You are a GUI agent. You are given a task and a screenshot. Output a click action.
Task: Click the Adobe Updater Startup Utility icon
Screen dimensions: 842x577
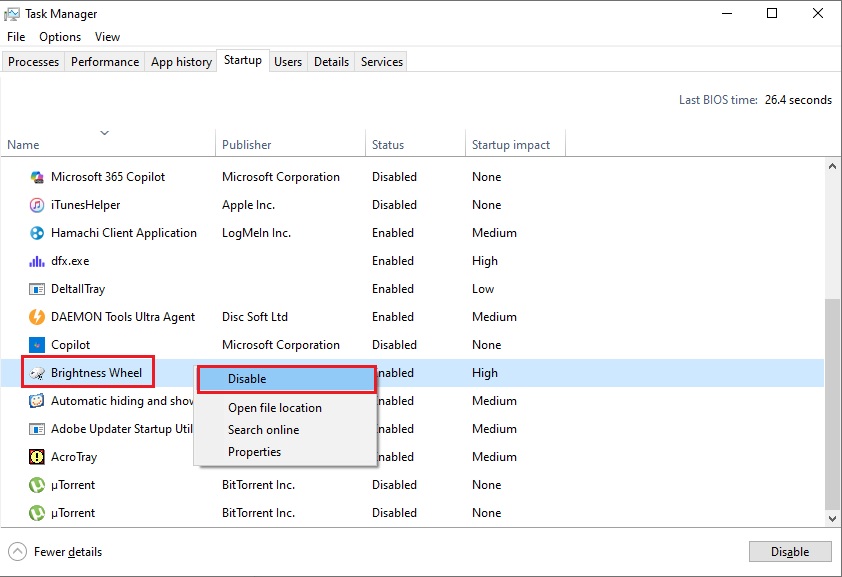point(37,429)
